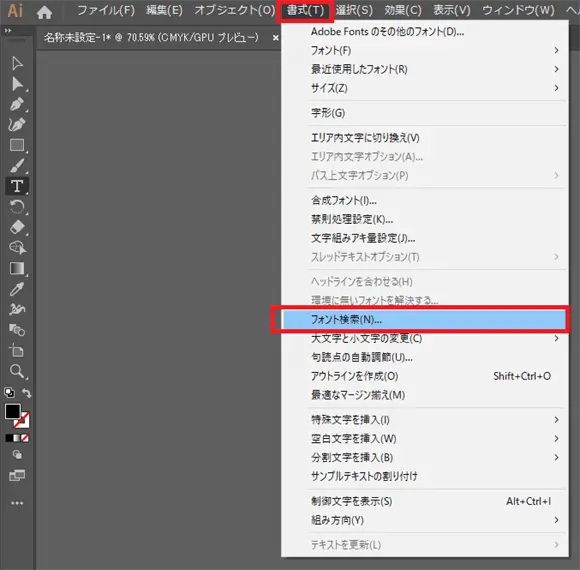Select the 名称未設定-1 document tab

point(151,37)
